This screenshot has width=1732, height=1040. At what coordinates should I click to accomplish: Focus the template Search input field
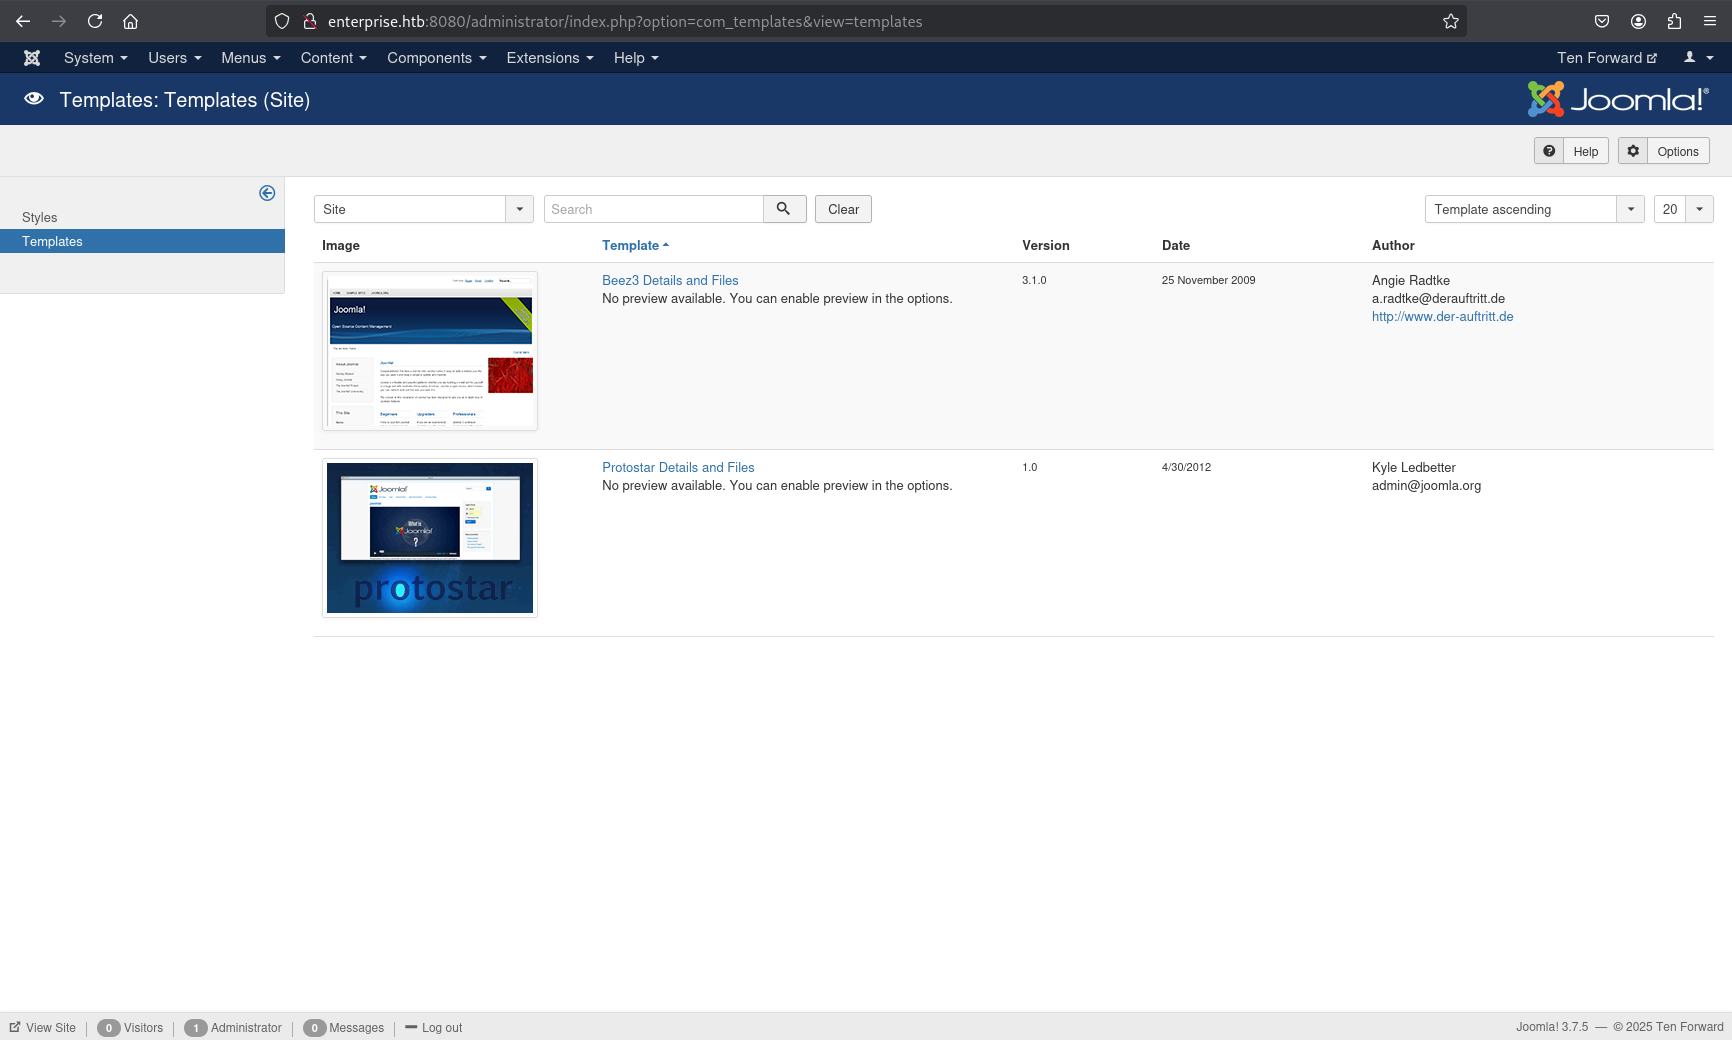pyautogui.click(x=653, y=209)
